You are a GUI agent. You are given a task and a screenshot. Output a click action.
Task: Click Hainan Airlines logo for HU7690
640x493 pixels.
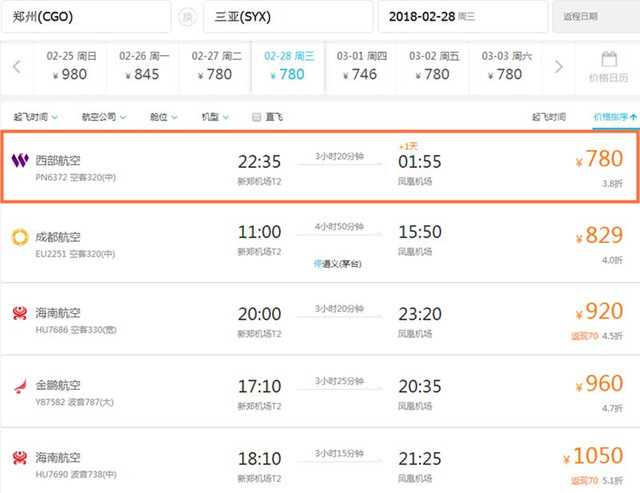coord(20,457)
